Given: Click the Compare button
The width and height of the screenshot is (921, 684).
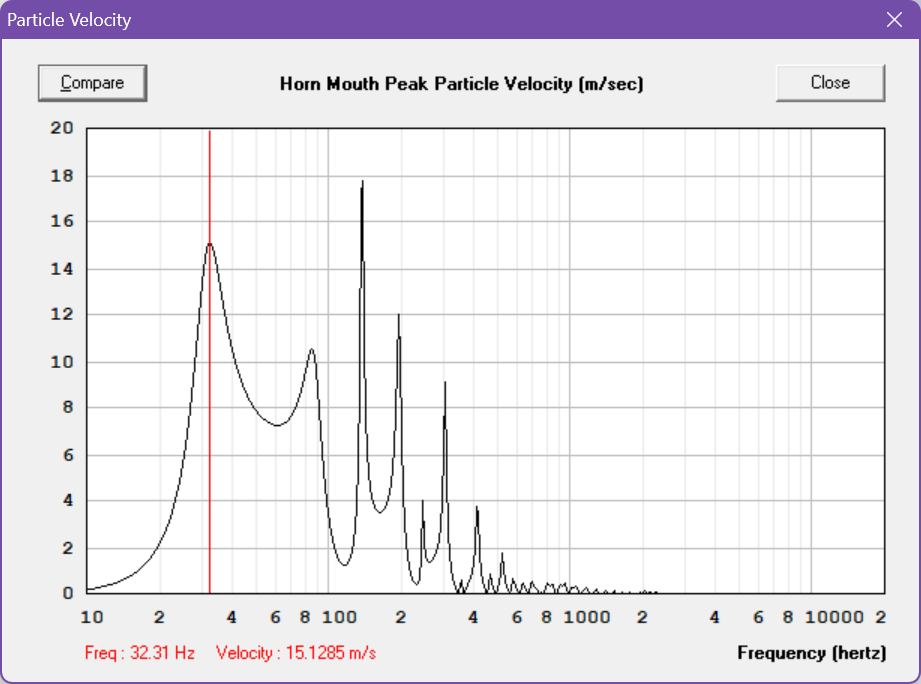Looking at the screenshot, I should point(92,83).
